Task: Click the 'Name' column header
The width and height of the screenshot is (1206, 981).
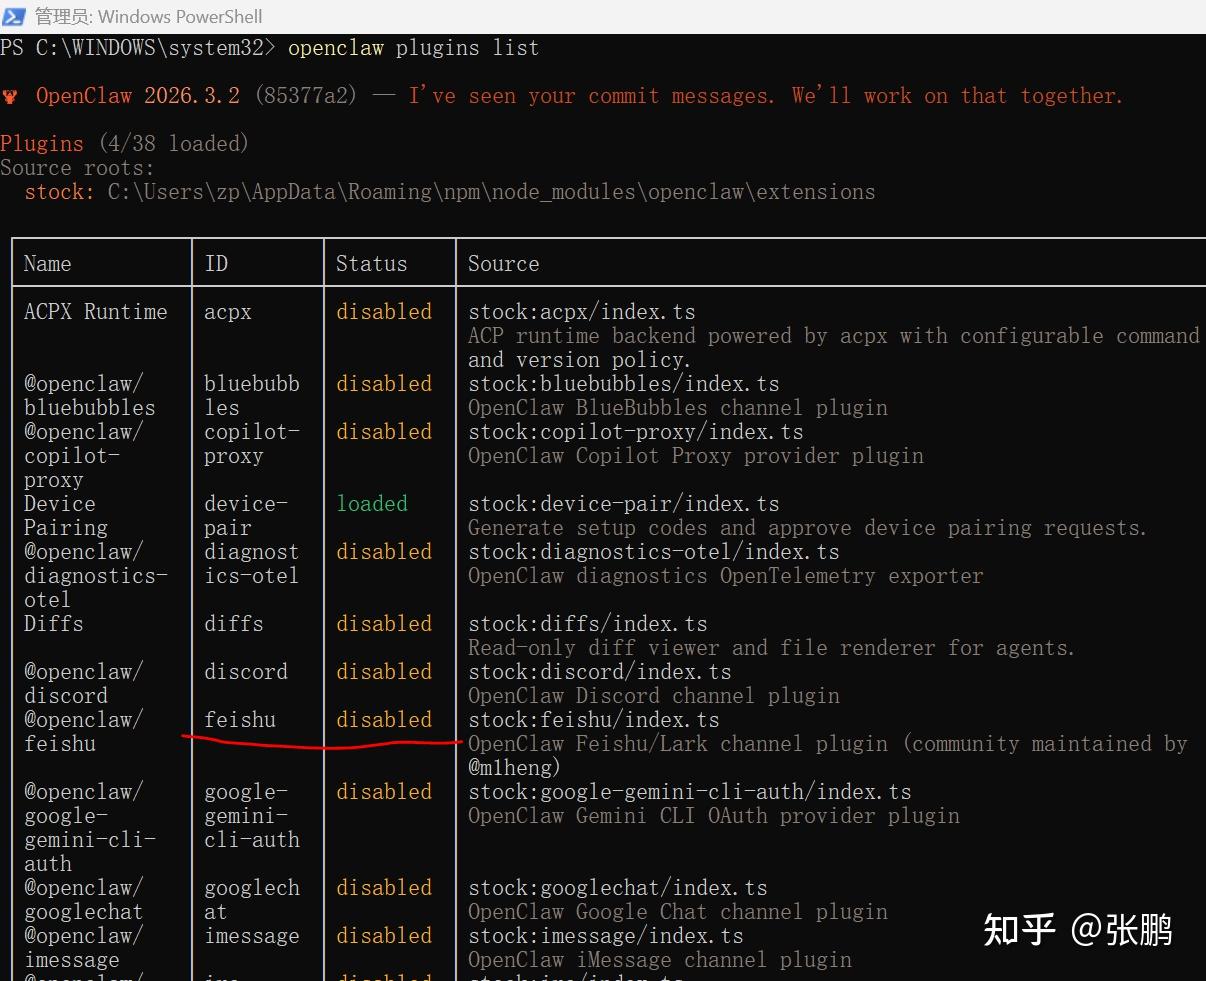Action: [x=47, y=264]
